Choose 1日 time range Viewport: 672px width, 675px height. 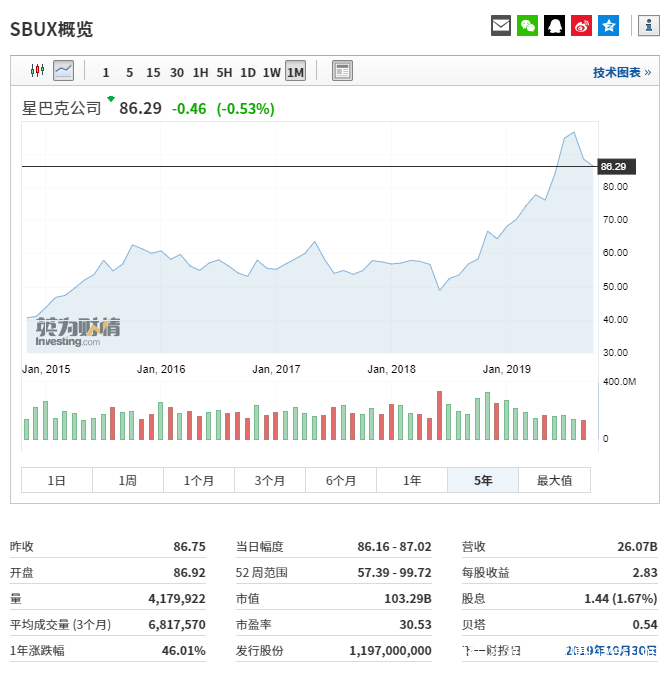(57, 480)
